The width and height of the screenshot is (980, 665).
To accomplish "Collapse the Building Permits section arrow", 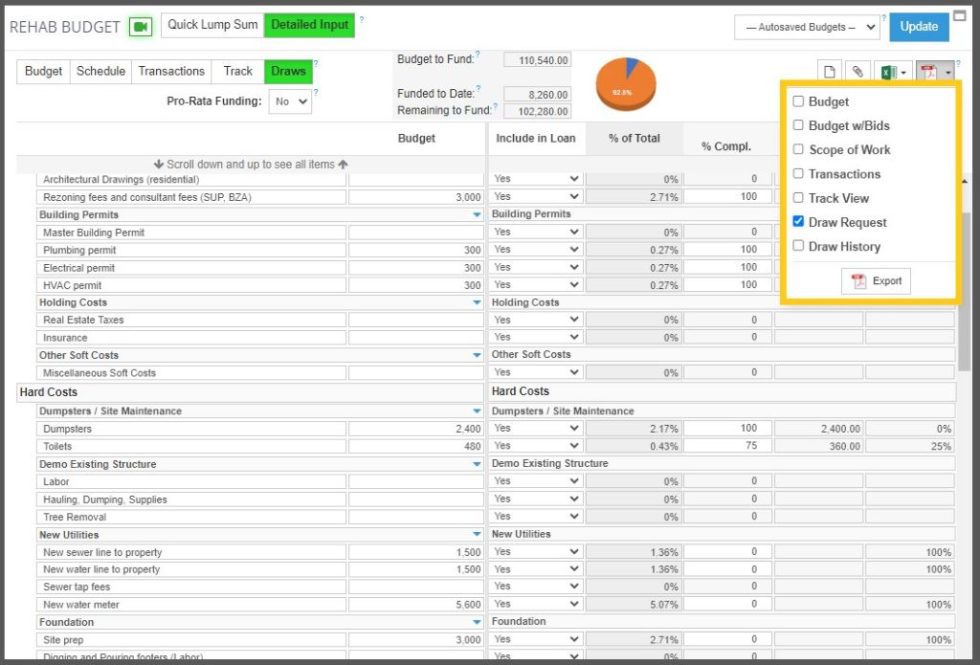I will (477, 214).
